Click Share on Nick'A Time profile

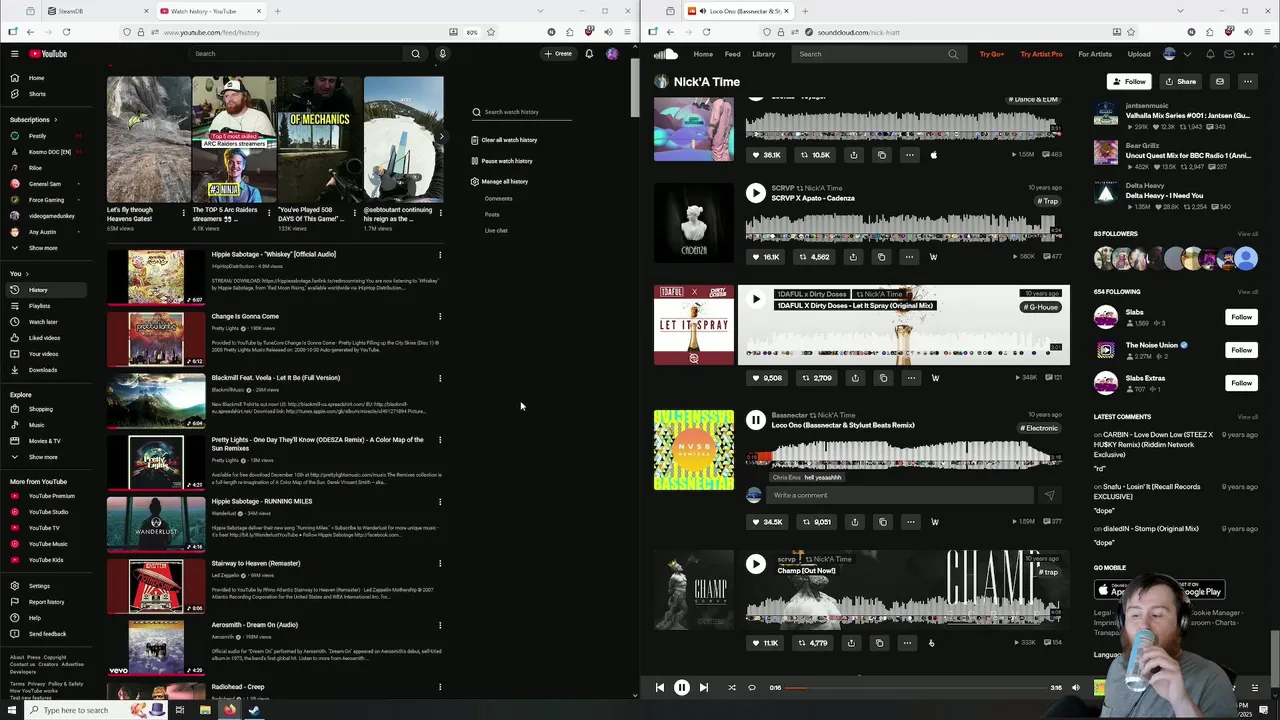(1180, 81)
